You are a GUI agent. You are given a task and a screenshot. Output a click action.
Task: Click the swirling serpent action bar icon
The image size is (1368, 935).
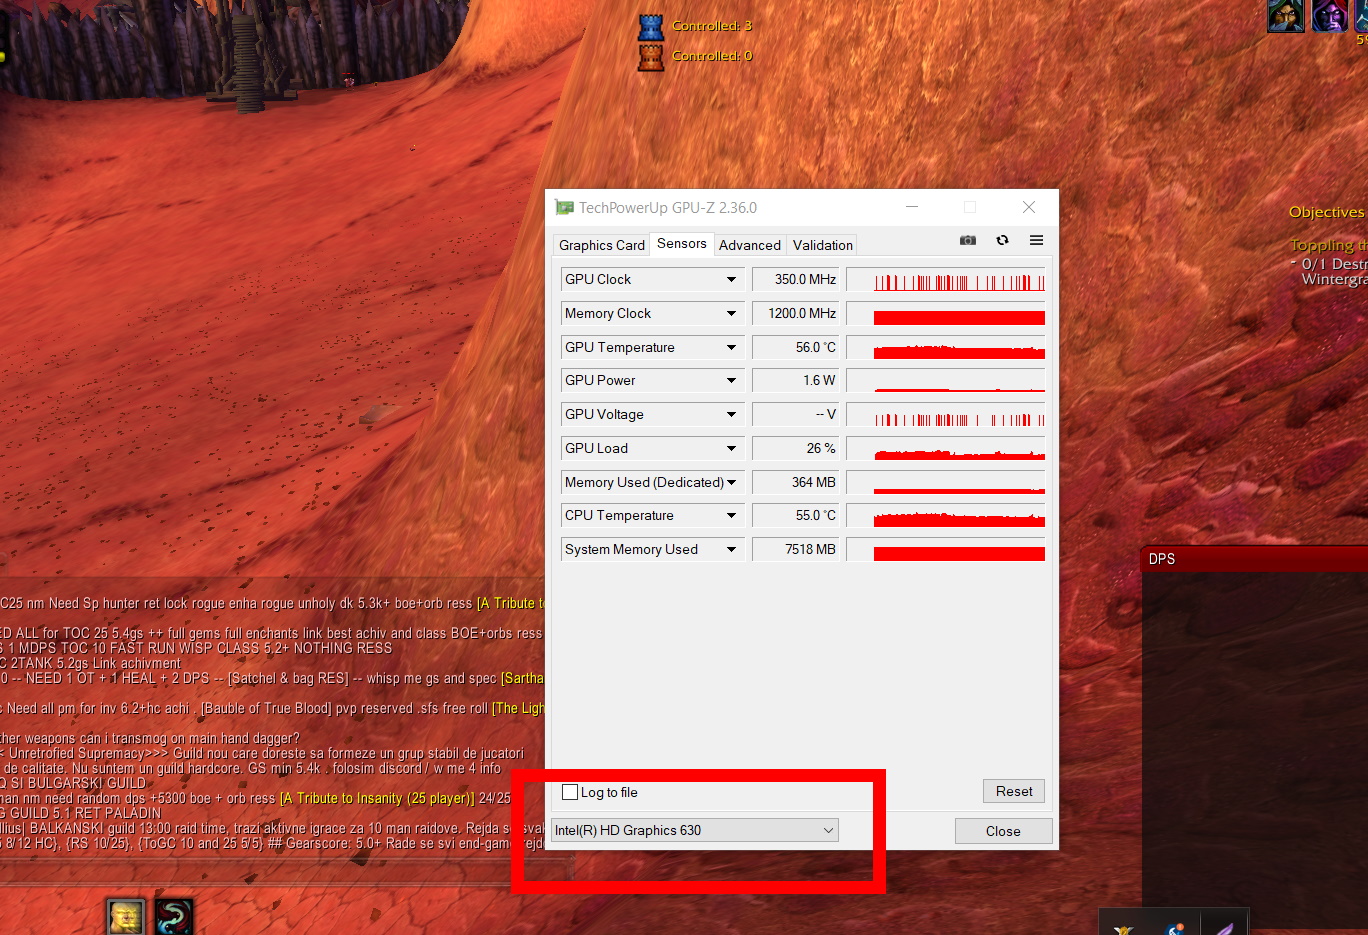click(x=174, y=917)
